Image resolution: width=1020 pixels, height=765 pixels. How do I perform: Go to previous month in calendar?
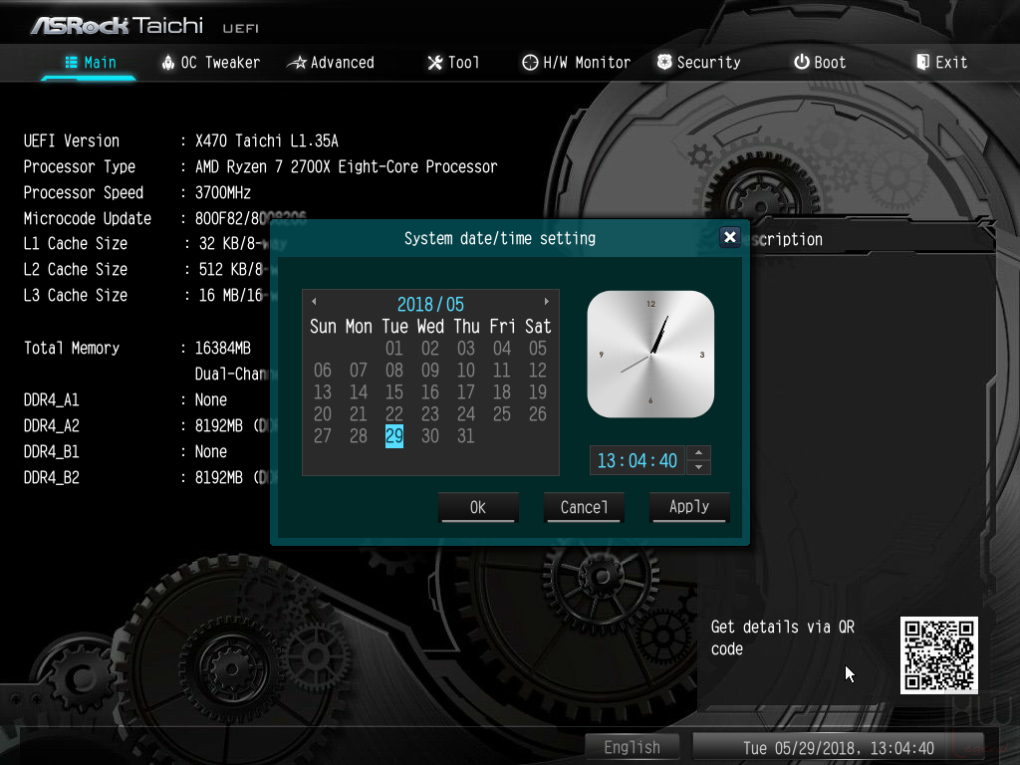pos(314,301)
